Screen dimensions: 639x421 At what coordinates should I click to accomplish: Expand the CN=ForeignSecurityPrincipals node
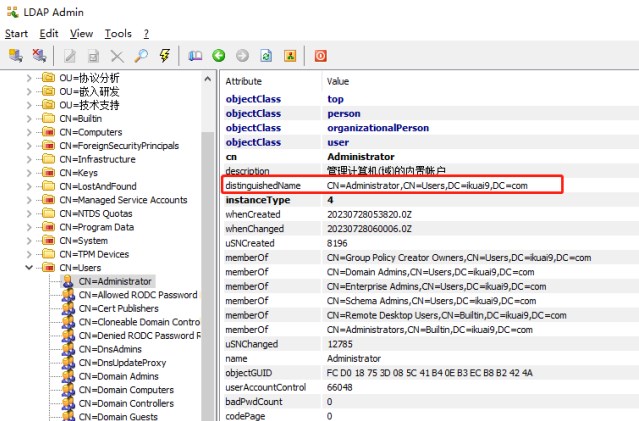click(29, 145)
